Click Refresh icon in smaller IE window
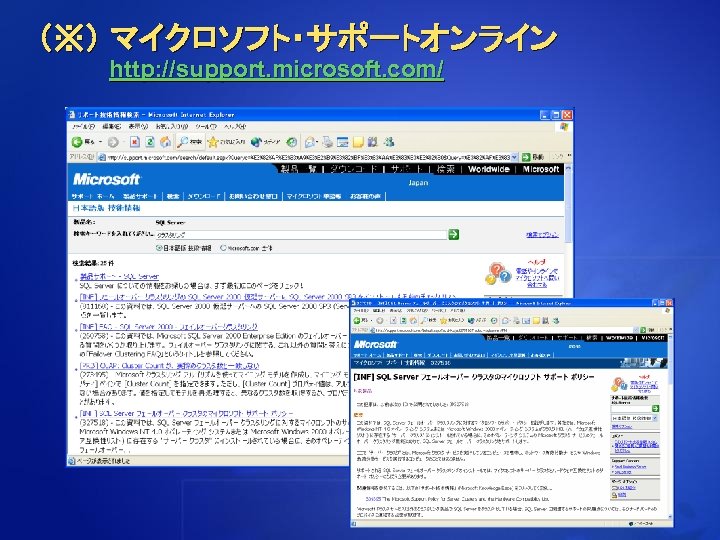720x540 pixels. (x=403, y=321)
